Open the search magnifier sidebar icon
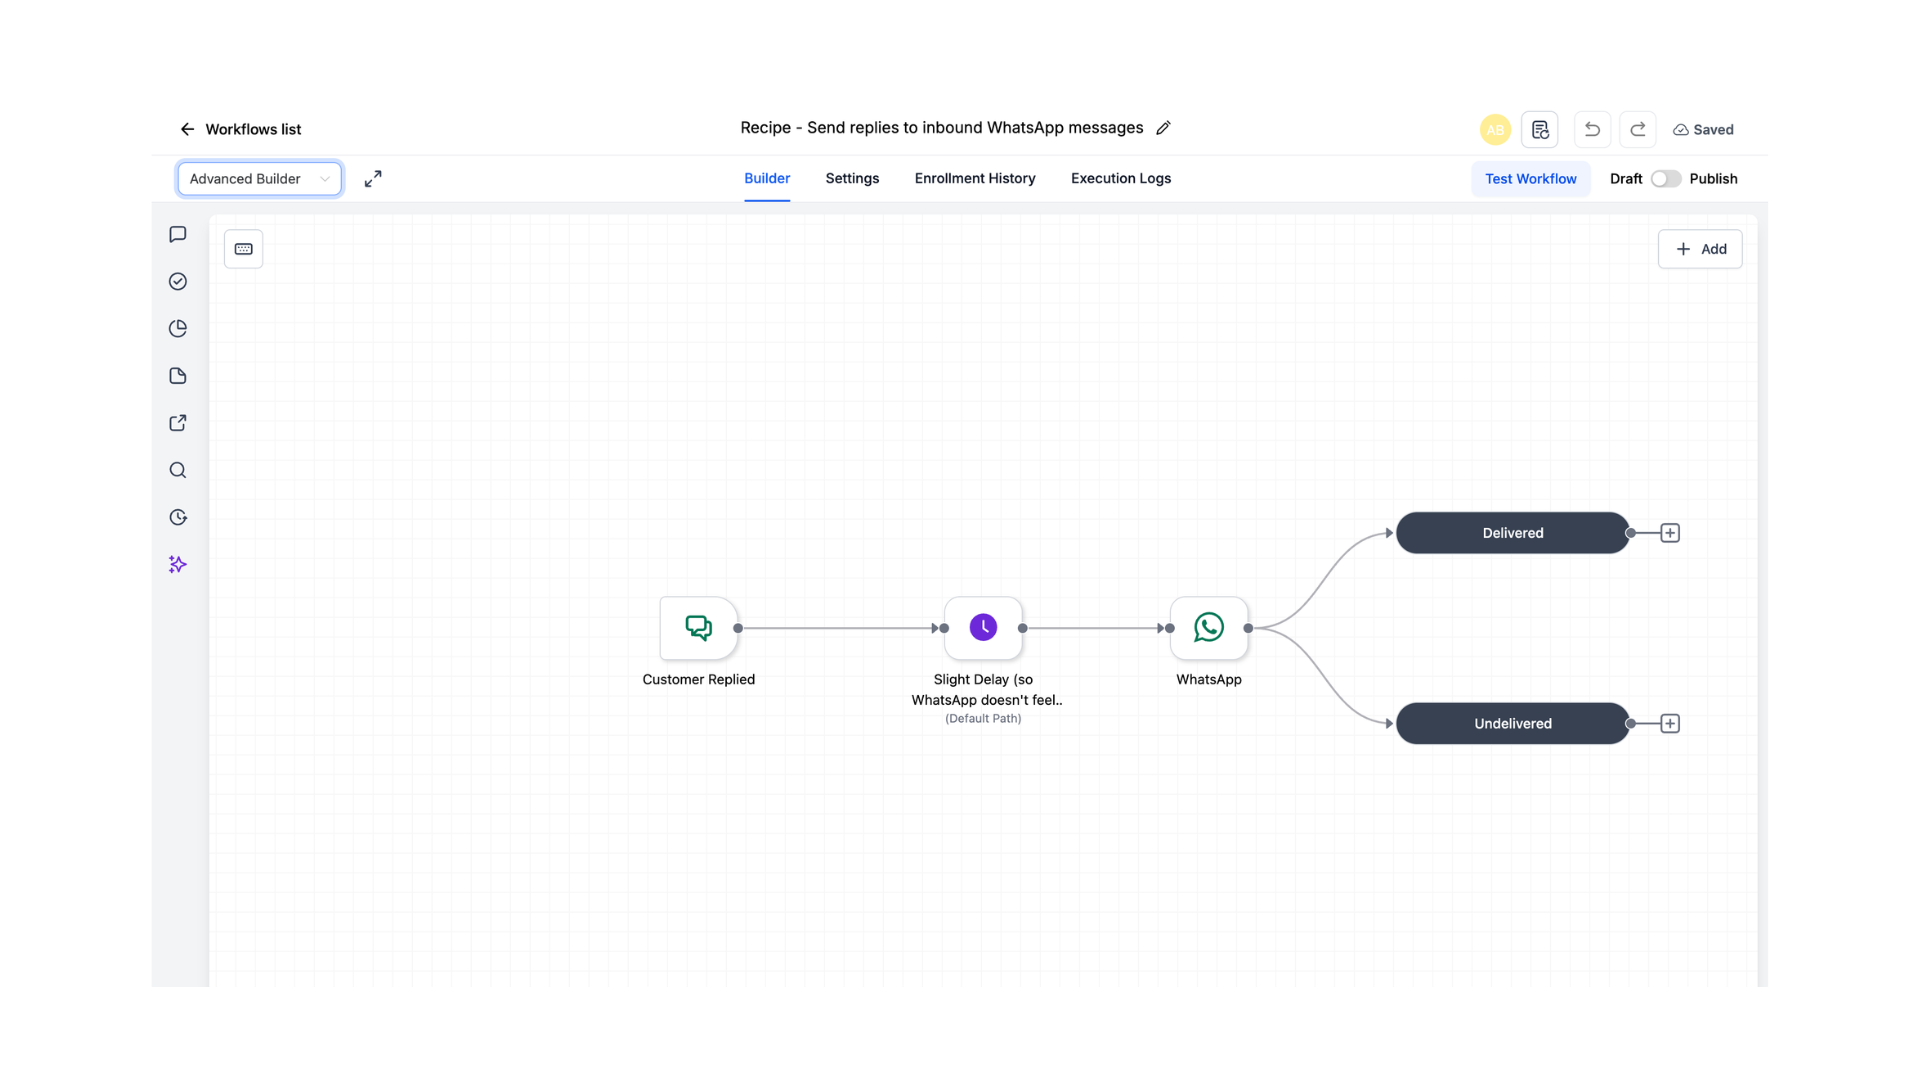The image size is (1920, 1080). (178, 470)
